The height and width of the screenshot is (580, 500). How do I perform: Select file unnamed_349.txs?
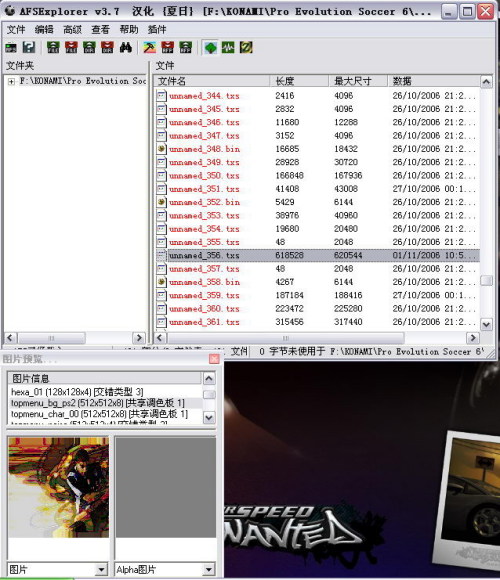coord(204,162)
